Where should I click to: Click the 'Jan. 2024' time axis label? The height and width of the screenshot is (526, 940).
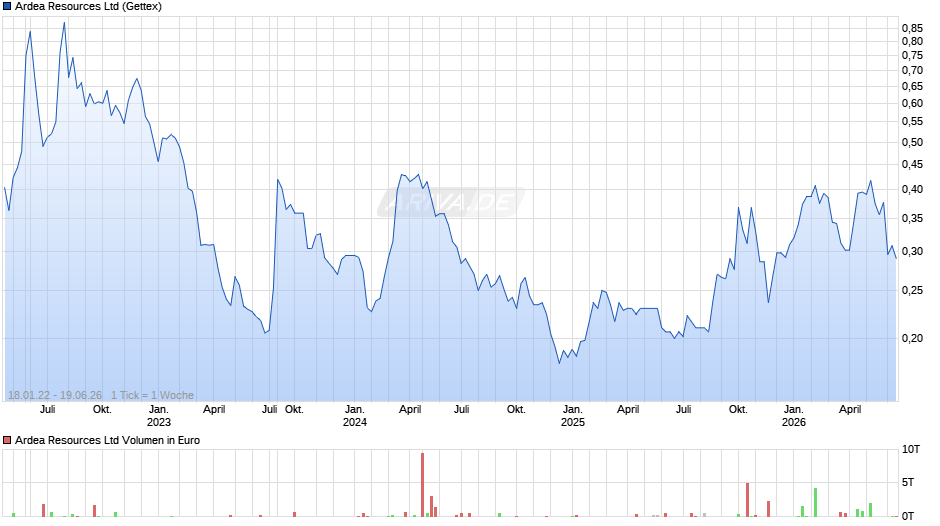pos(354,416)
